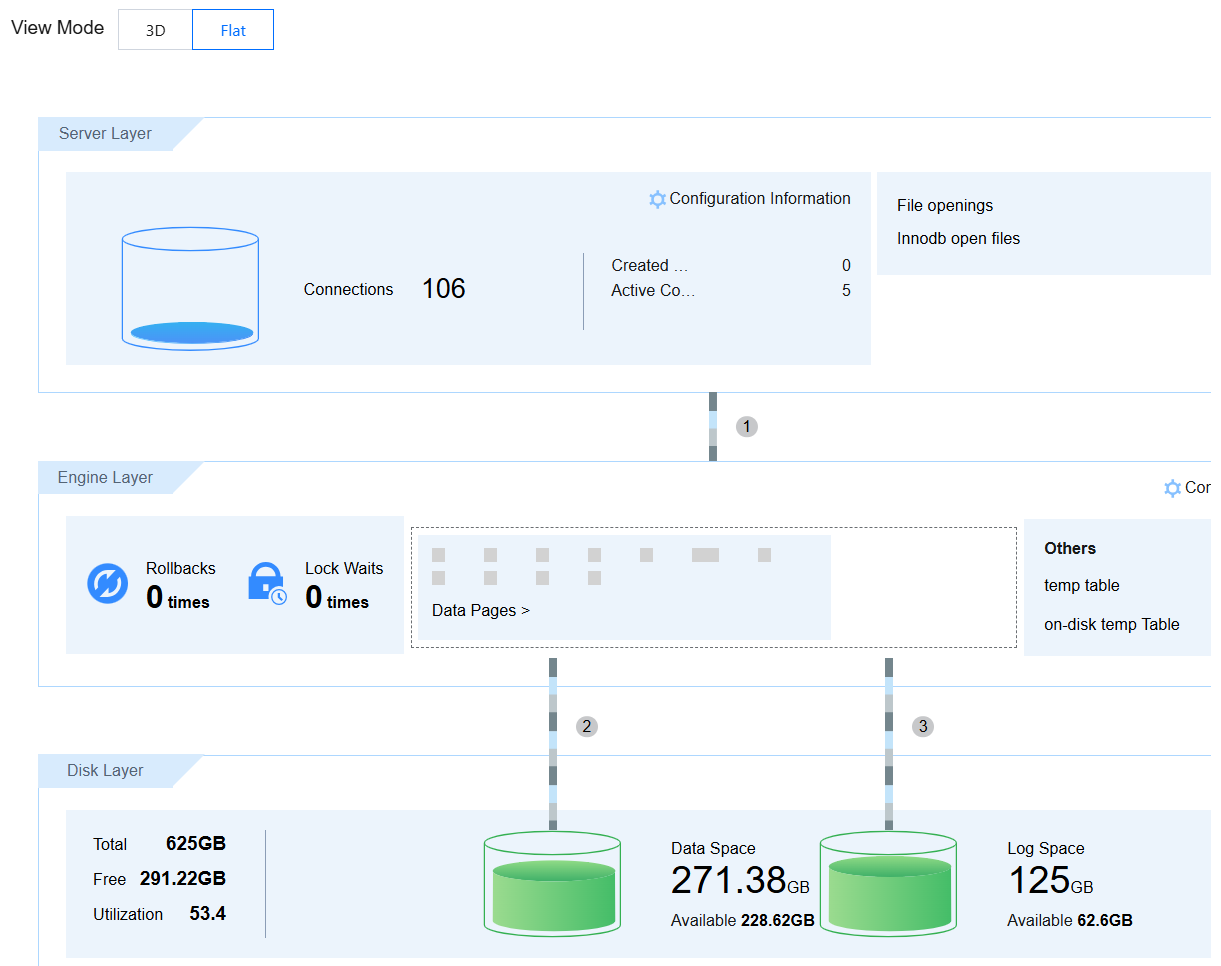Click the Lock Waits padlock icon
The width and height of the screenshot is (1221, 966).
[x=267, y=584]
